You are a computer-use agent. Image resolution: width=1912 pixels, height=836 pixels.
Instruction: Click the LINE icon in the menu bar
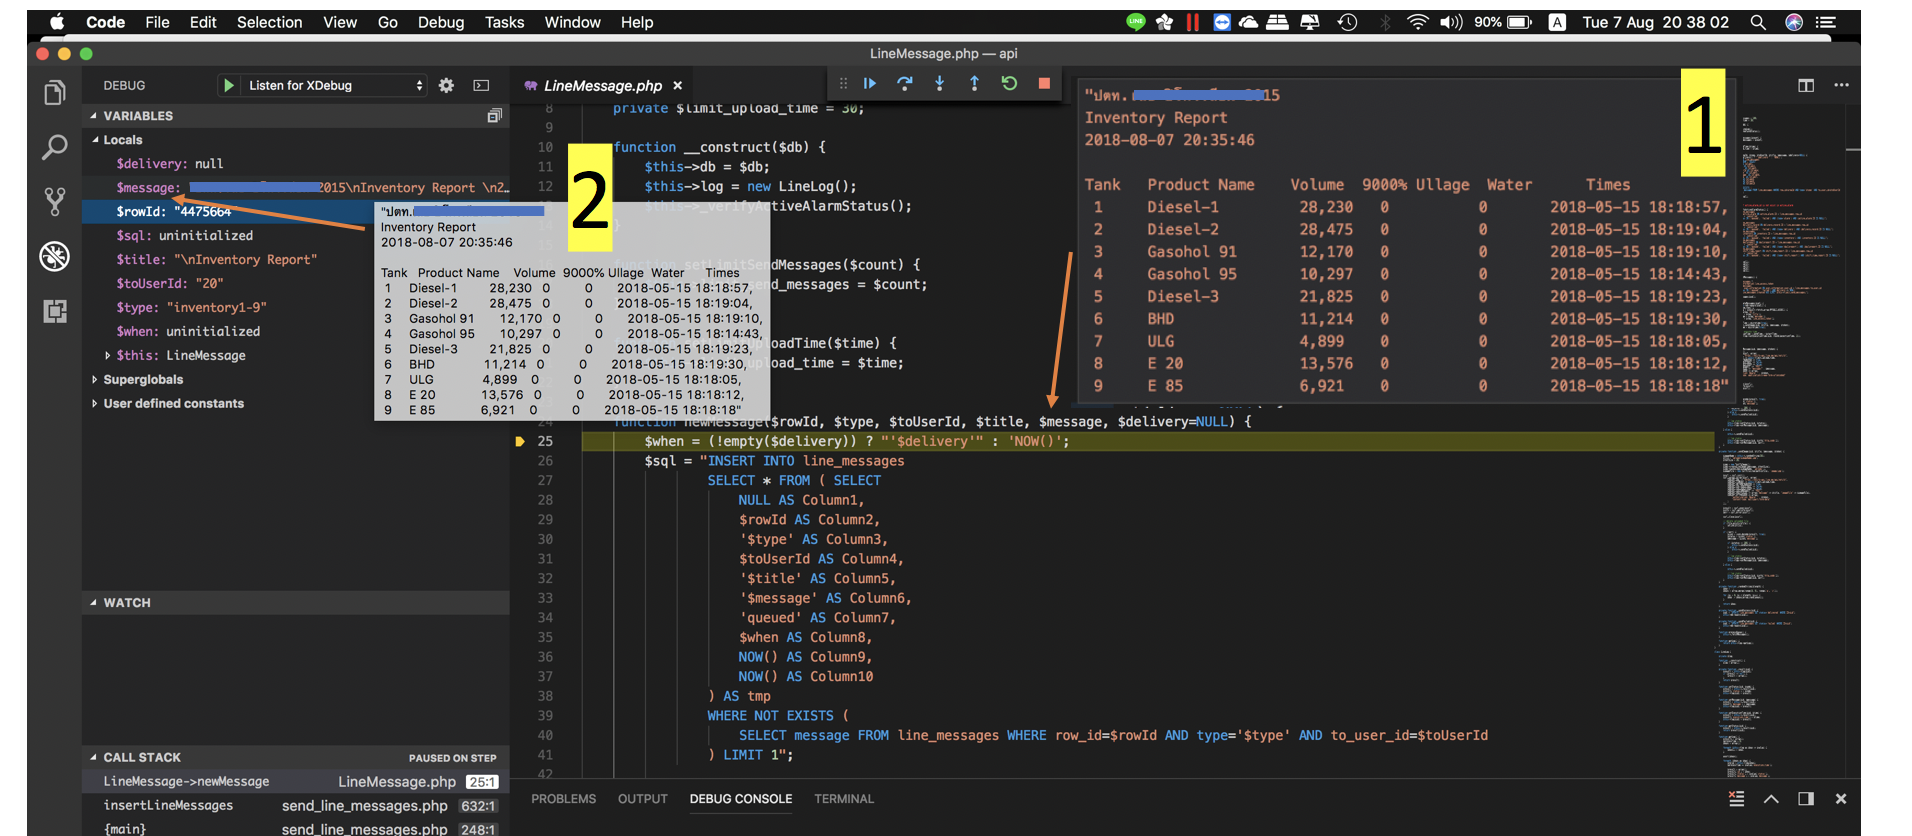pos(1136,22)
